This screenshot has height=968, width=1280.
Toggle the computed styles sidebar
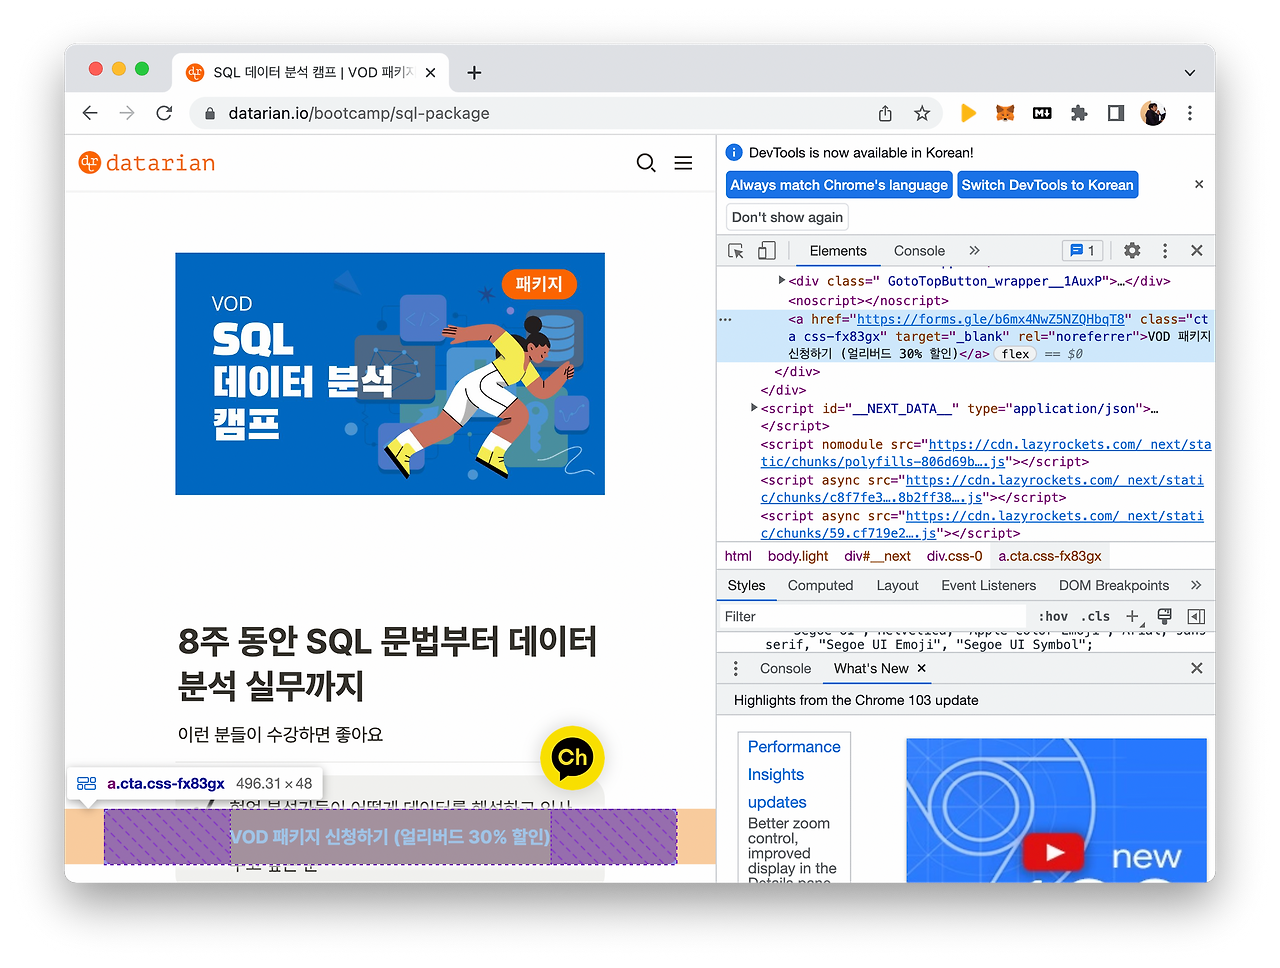click(1196, 616)
